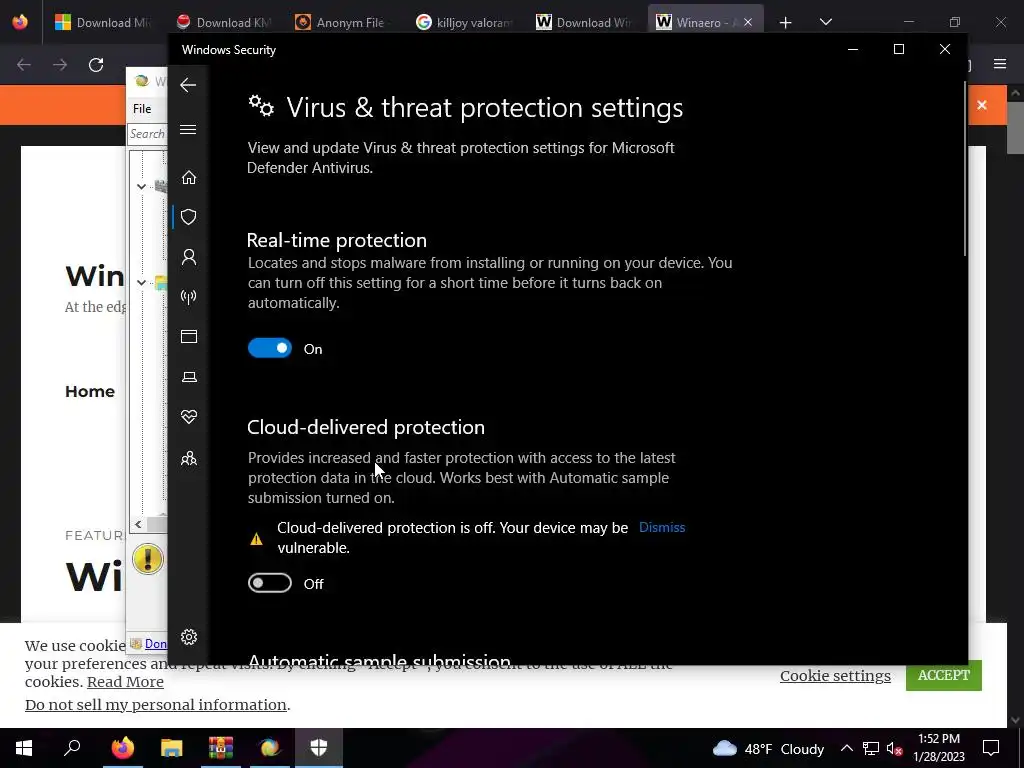Click the Firefox forward navigation arrow
The image size is (1024, 768).
point(60,65)
